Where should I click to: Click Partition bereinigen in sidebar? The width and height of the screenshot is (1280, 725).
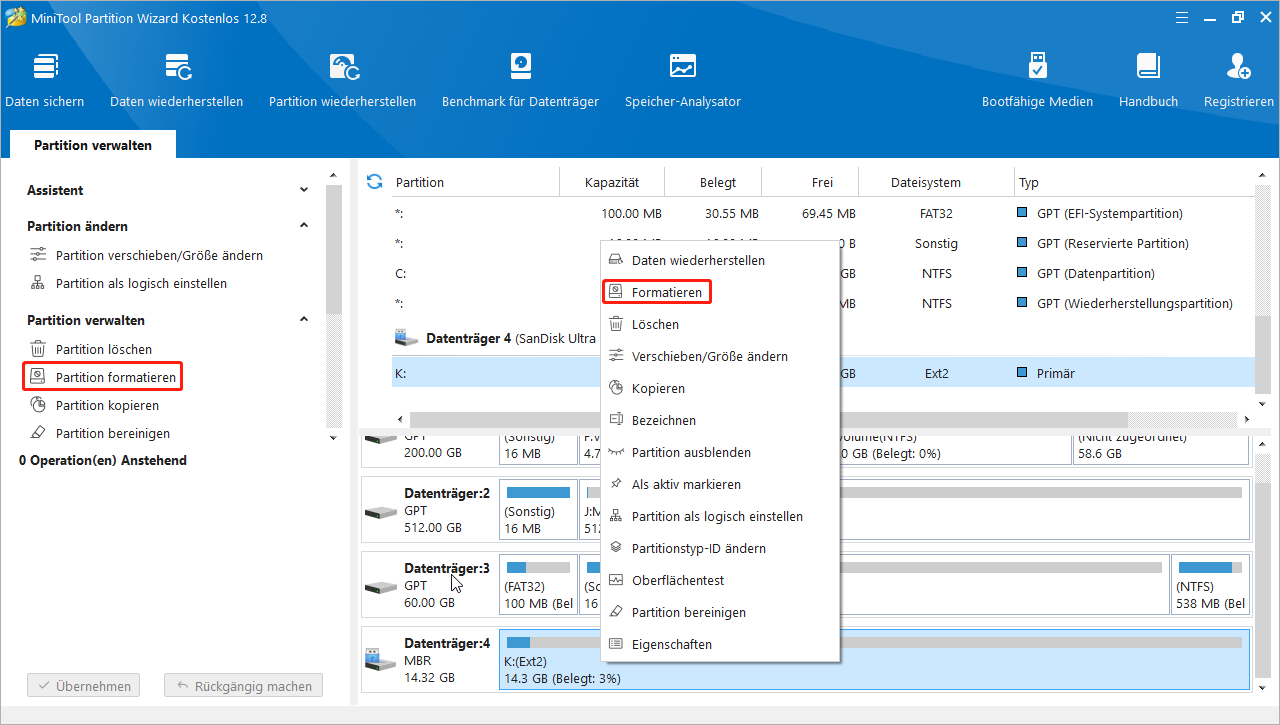[100, 433]
